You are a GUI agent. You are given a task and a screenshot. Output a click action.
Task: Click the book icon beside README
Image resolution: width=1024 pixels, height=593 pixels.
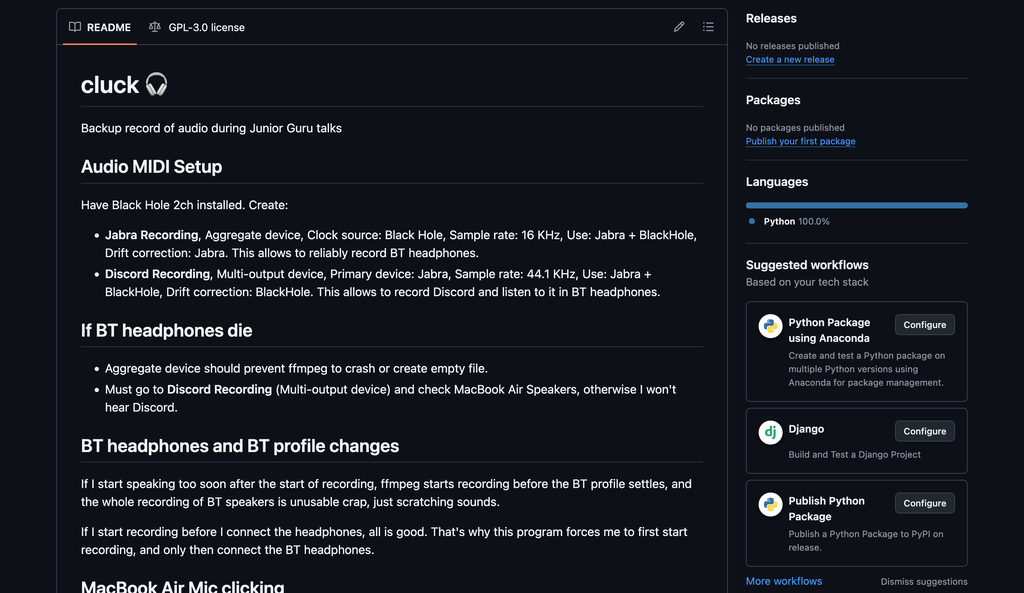tap(75, 27)
